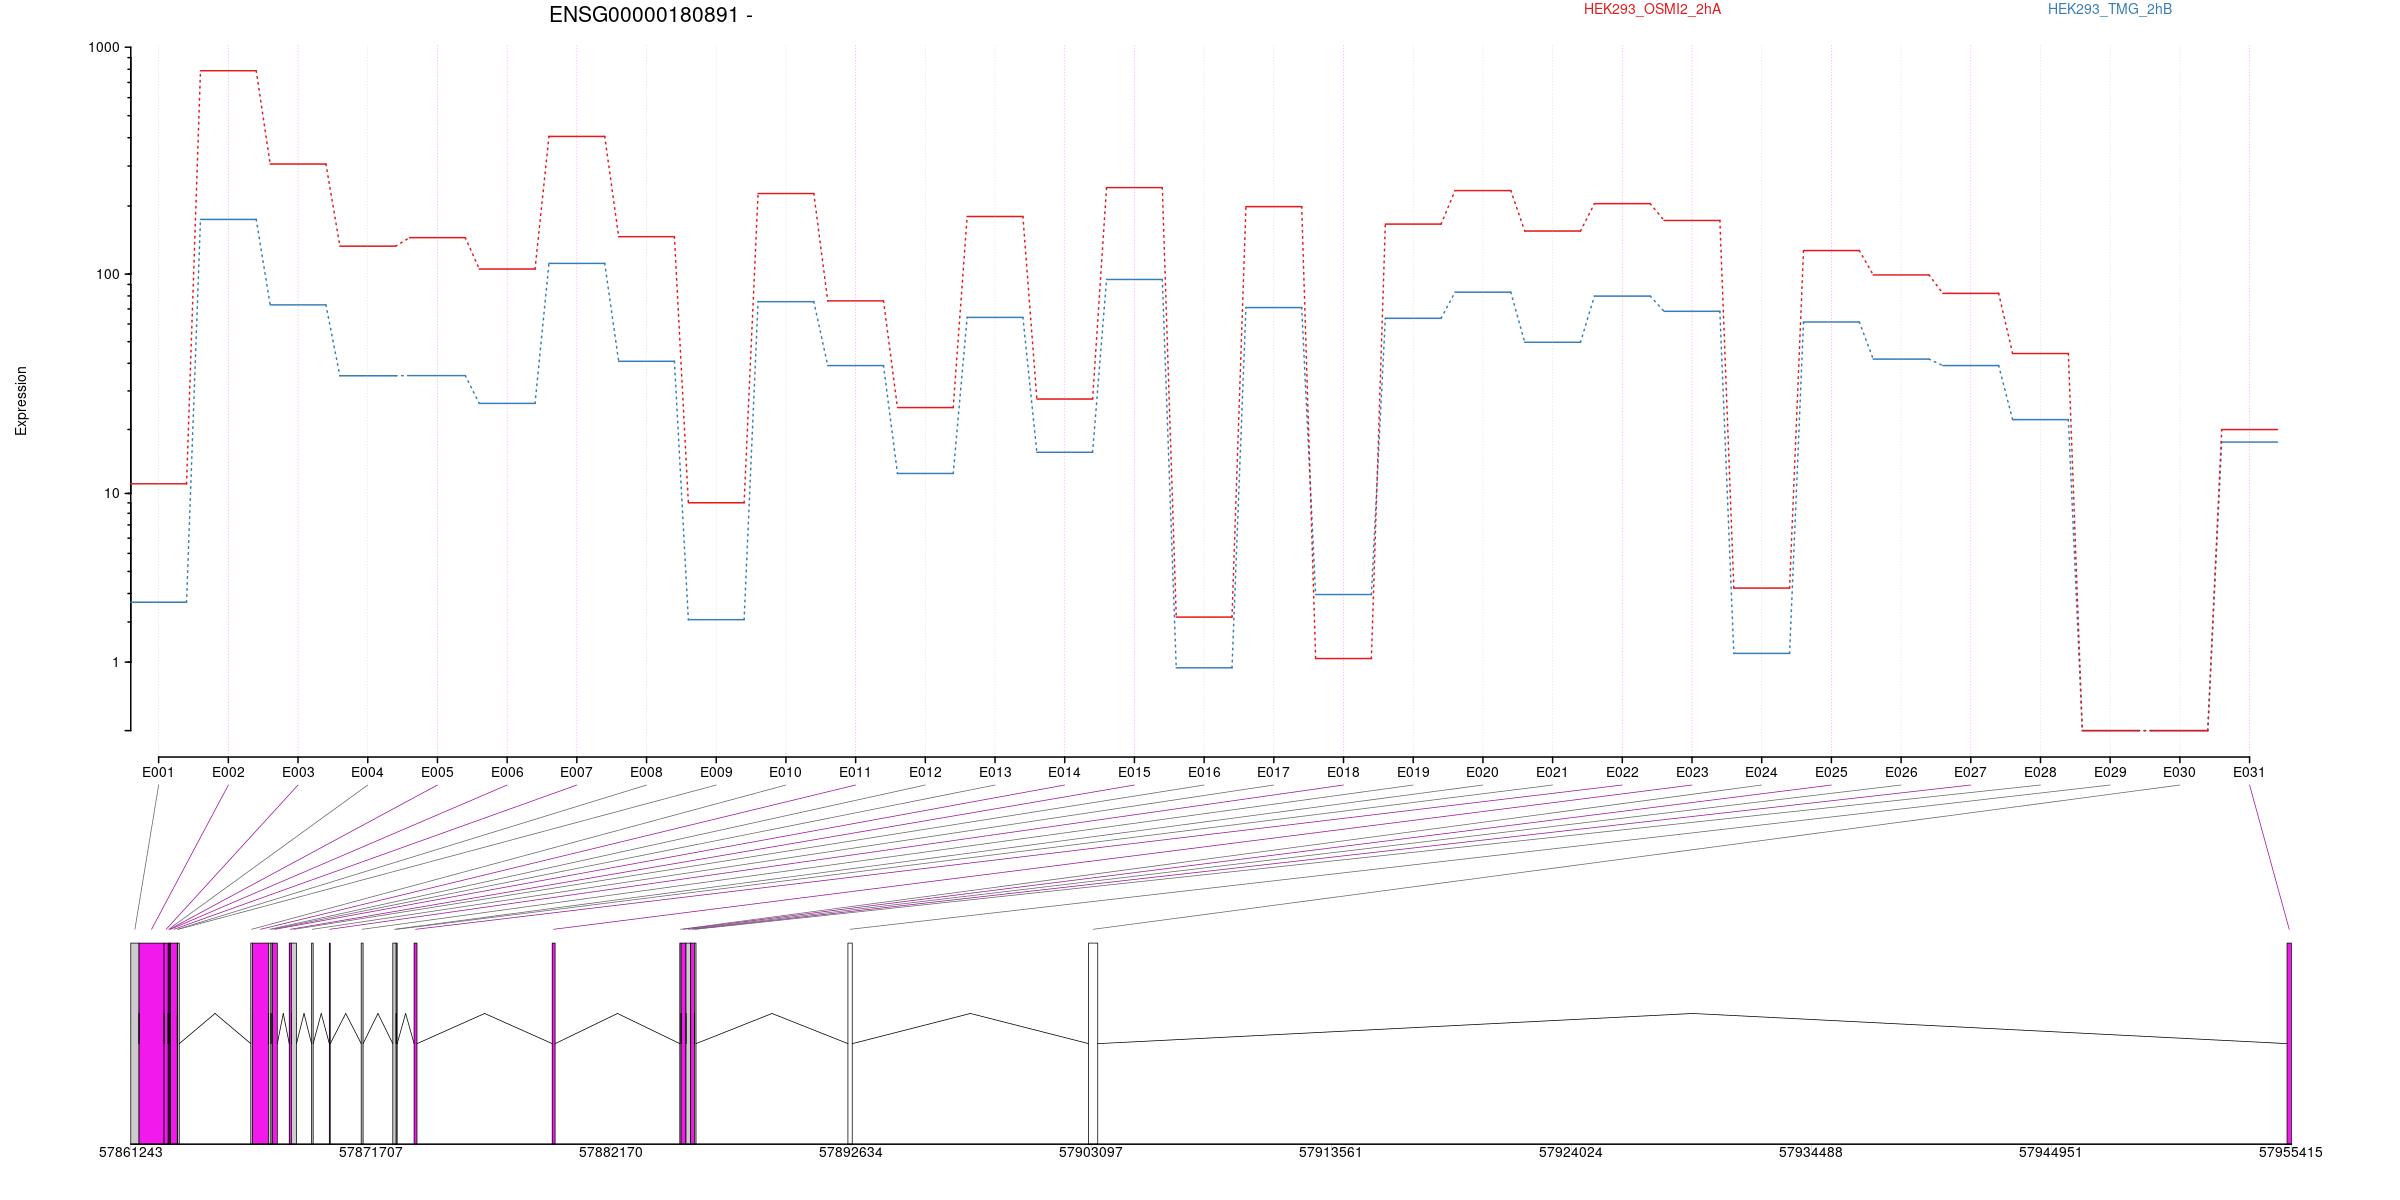Click the blue E018 expression segment
The image size is (2400, 1200).
coord(1343,594)
